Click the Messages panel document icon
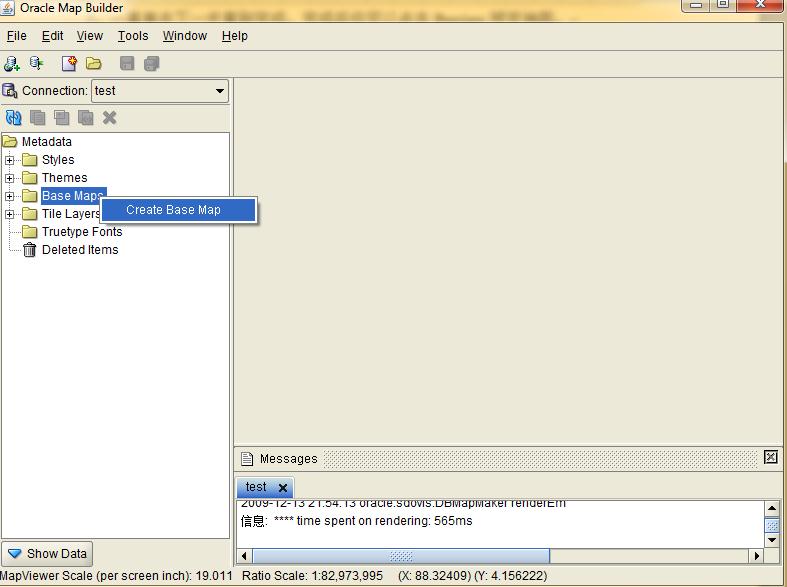787x587 pixels. point(246,459)
